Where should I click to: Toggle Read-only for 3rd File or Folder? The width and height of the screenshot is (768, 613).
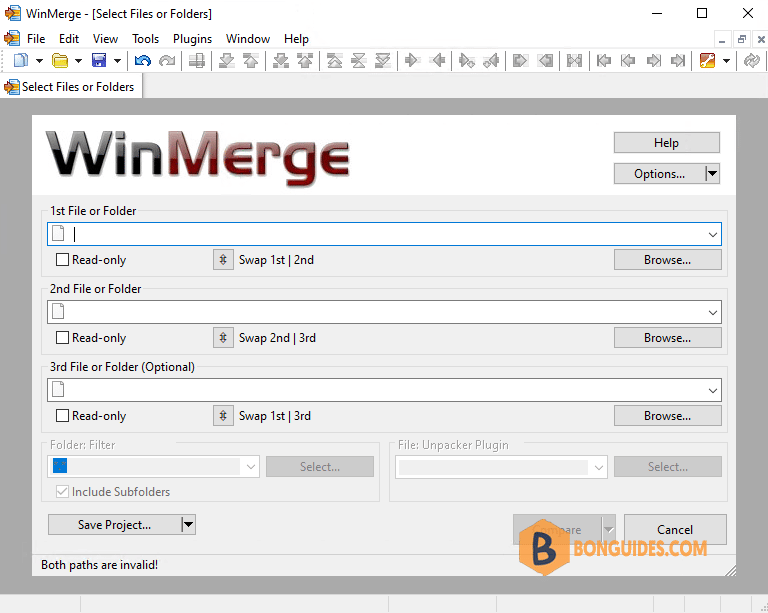pyautogui.click(x=62, y=416)
